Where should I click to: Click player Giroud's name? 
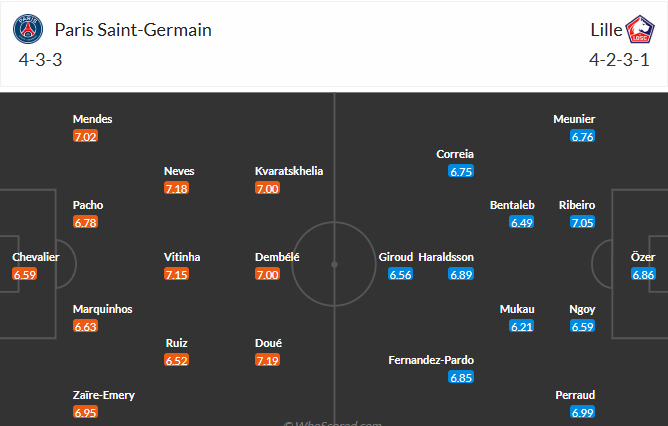click(x=396, y=257)
